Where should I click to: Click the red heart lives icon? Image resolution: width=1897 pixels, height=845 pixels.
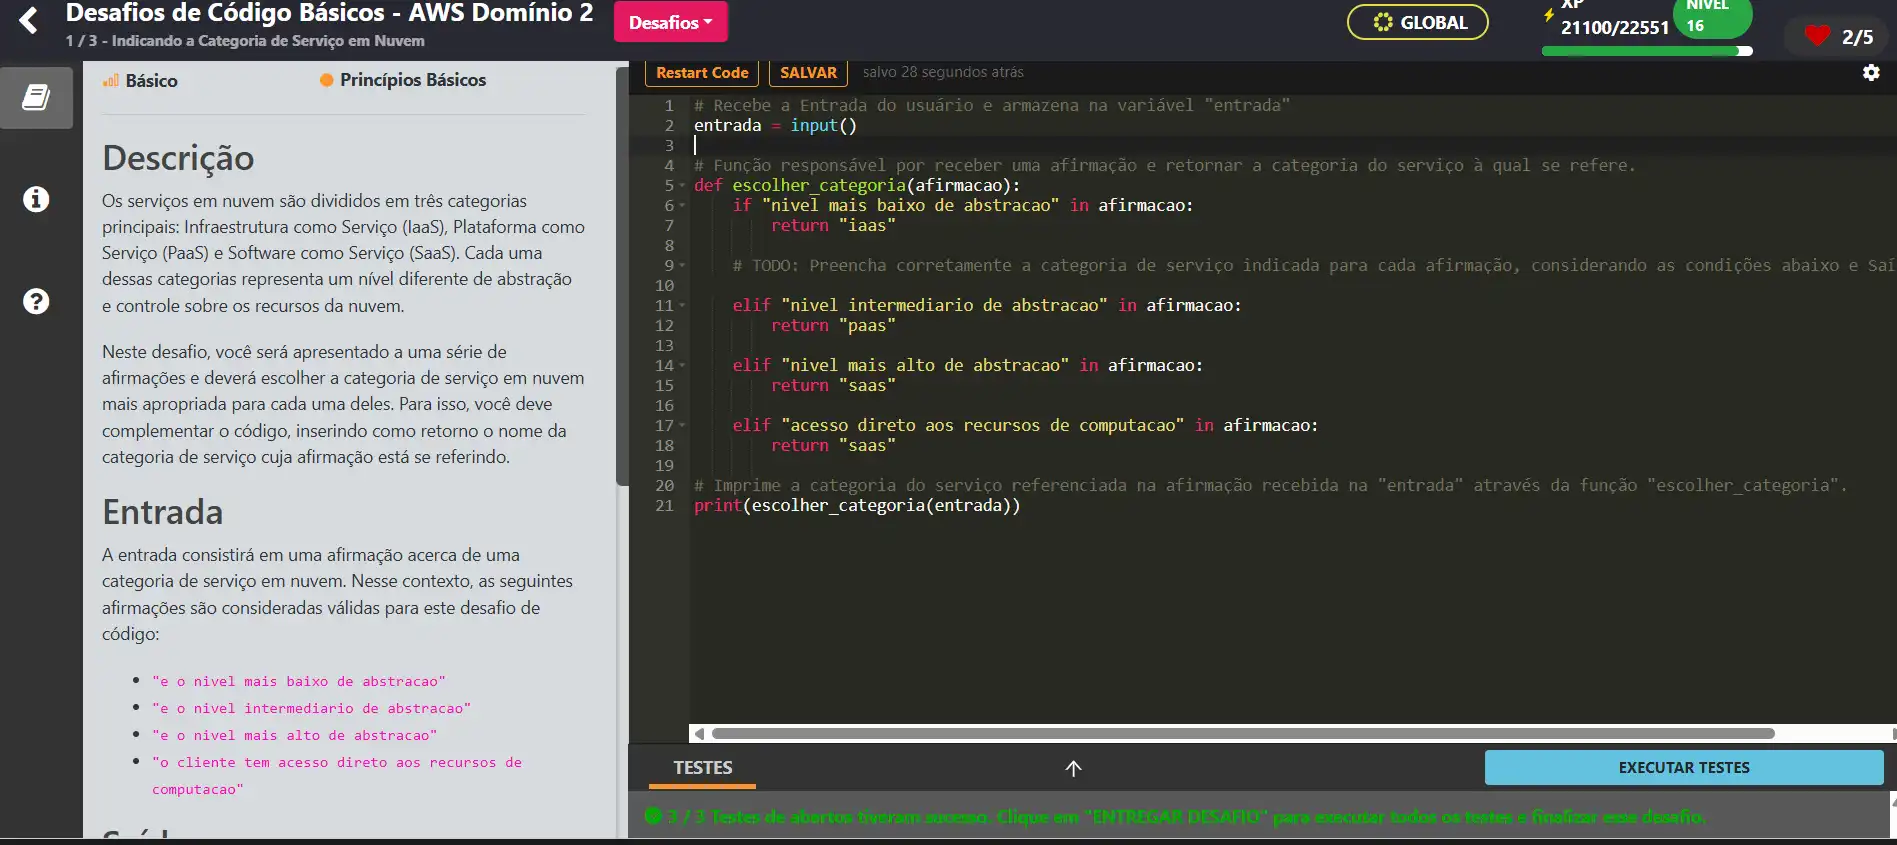pos(1817,37)
